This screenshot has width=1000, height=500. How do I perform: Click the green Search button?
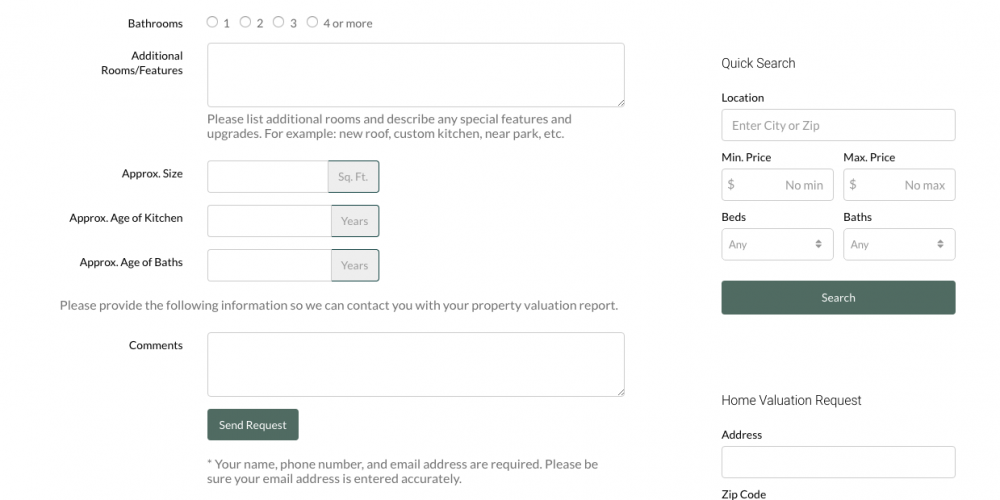pos(838,298)
